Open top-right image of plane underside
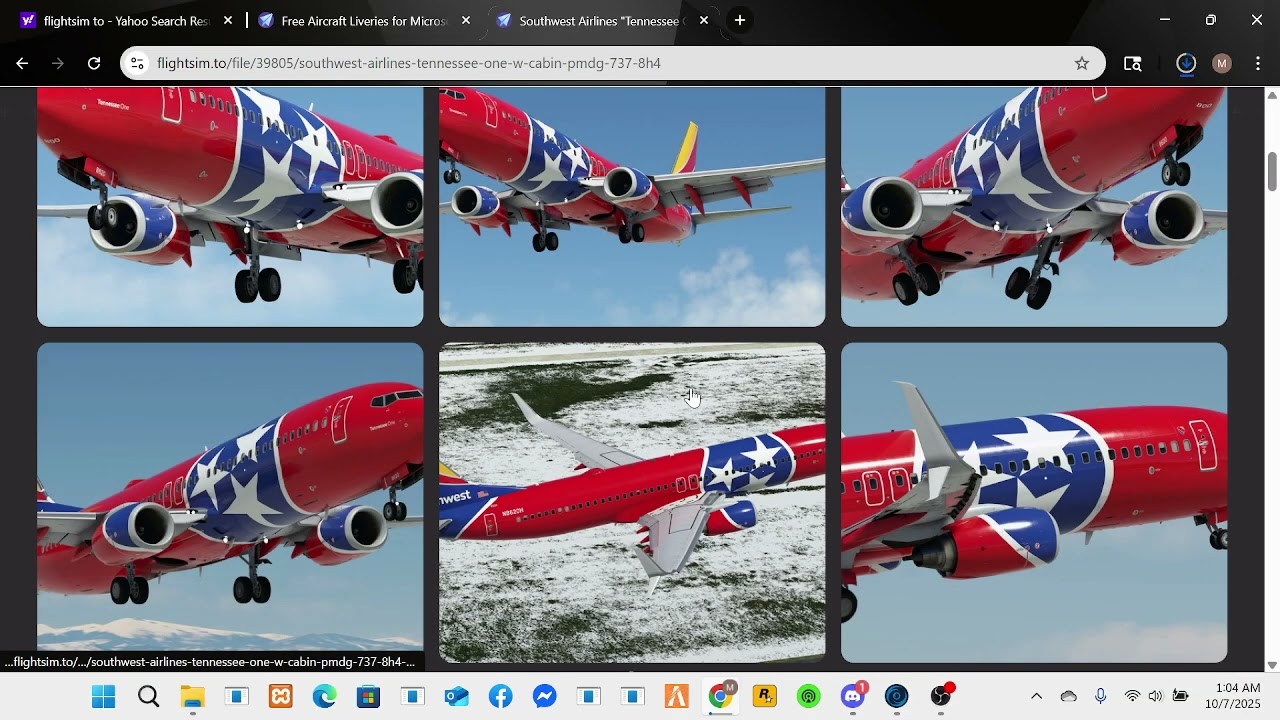Image resolution: width=1280 pixels, height=720 pixels. (1034, 207)
